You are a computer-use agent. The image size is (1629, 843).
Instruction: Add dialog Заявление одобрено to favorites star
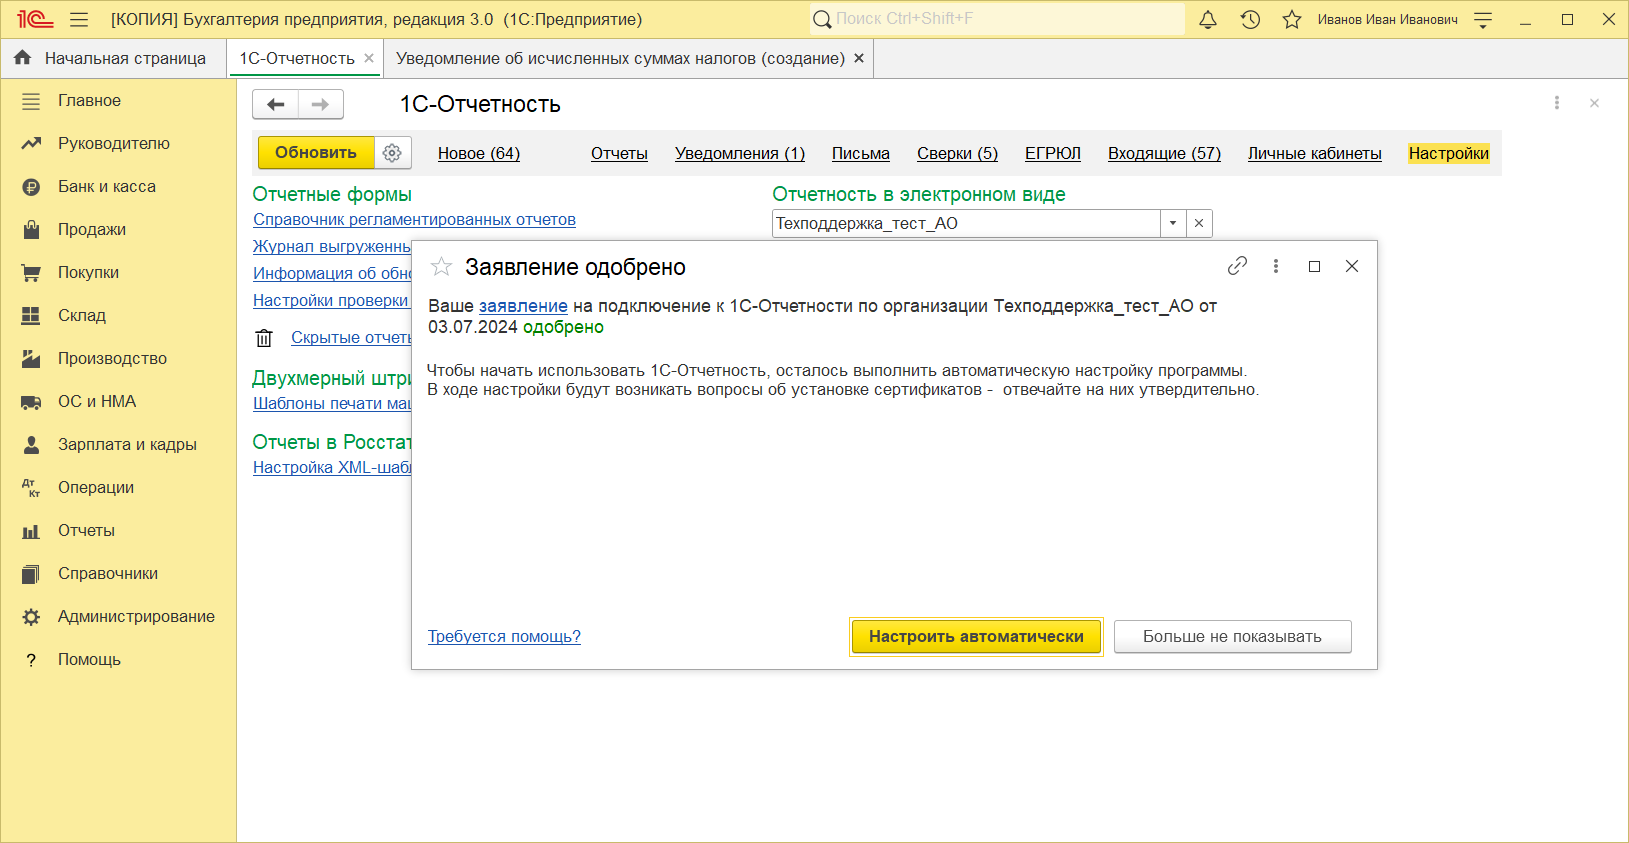point(441,267)
